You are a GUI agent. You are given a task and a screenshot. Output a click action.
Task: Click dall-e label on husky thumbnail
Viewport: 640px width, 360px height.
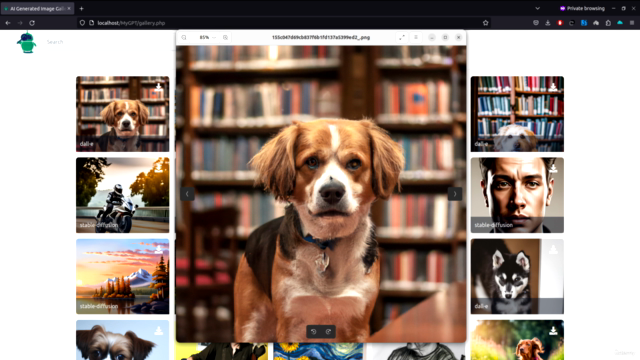pos(481,306)
